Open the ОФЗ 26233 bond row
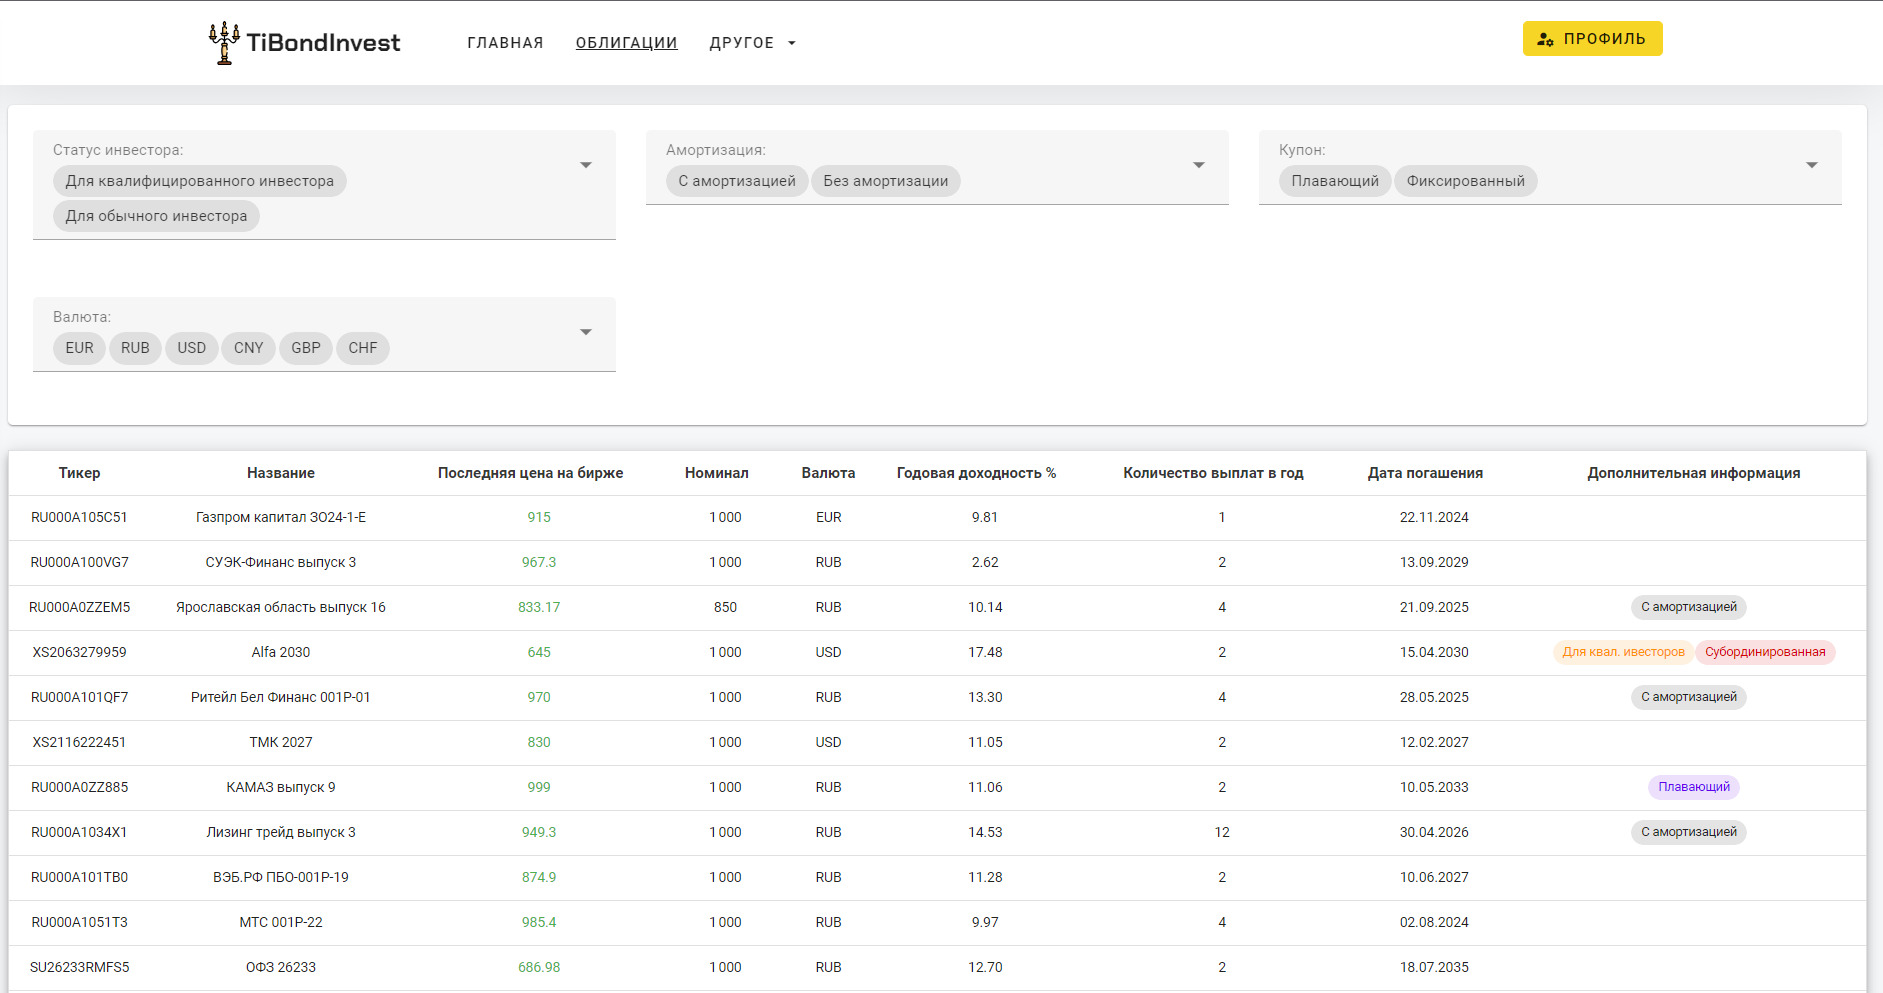This screenshot has height=993, width=1883. (937, 968)
